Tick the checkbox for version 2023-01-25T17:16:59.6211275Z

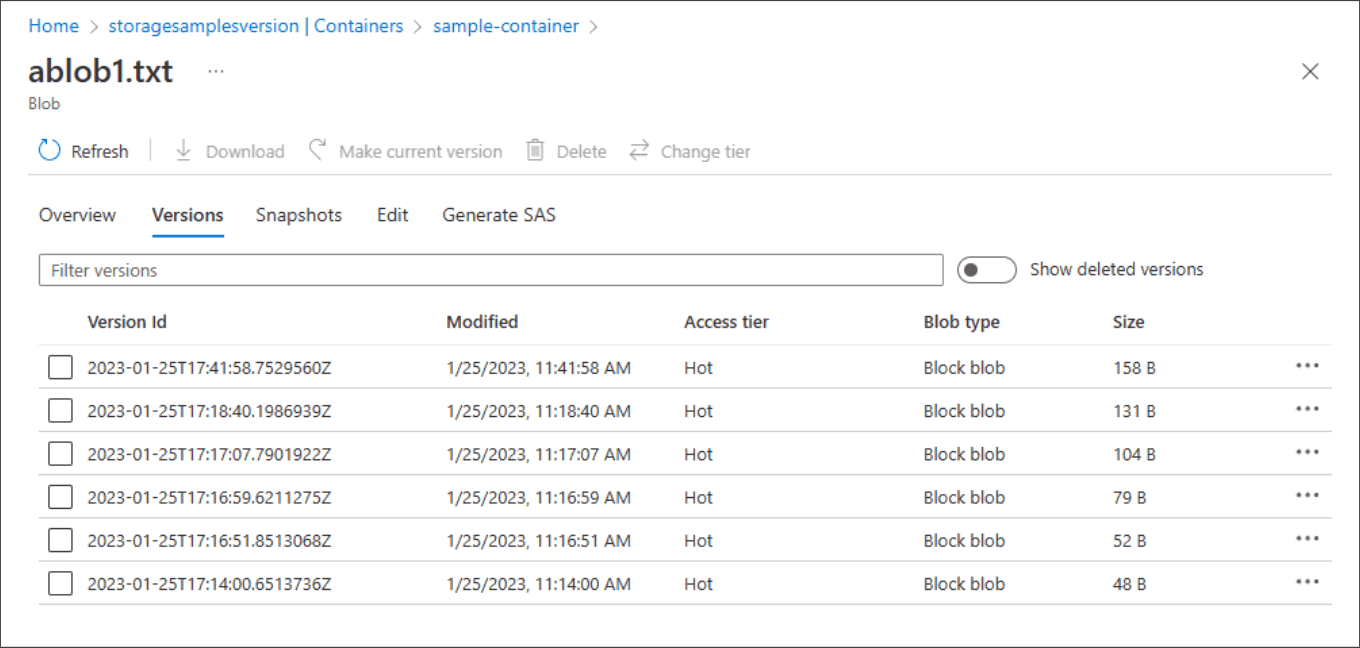(60, 497)
